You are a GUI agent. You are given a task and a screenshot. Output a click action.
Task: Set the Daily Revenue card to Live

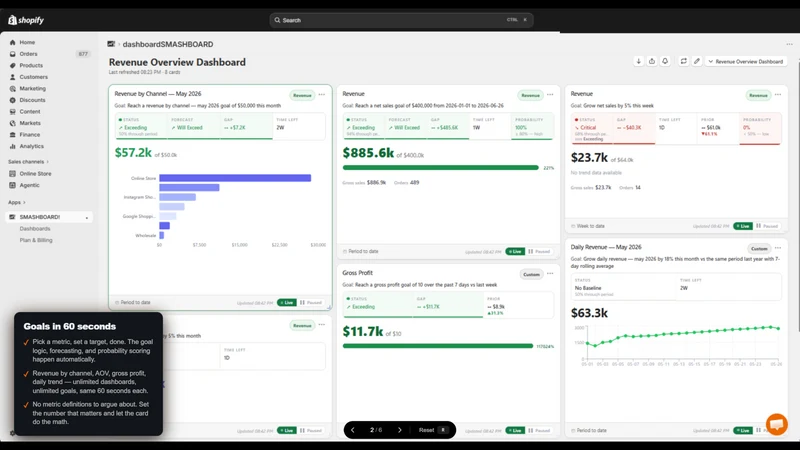pos(743,431)
